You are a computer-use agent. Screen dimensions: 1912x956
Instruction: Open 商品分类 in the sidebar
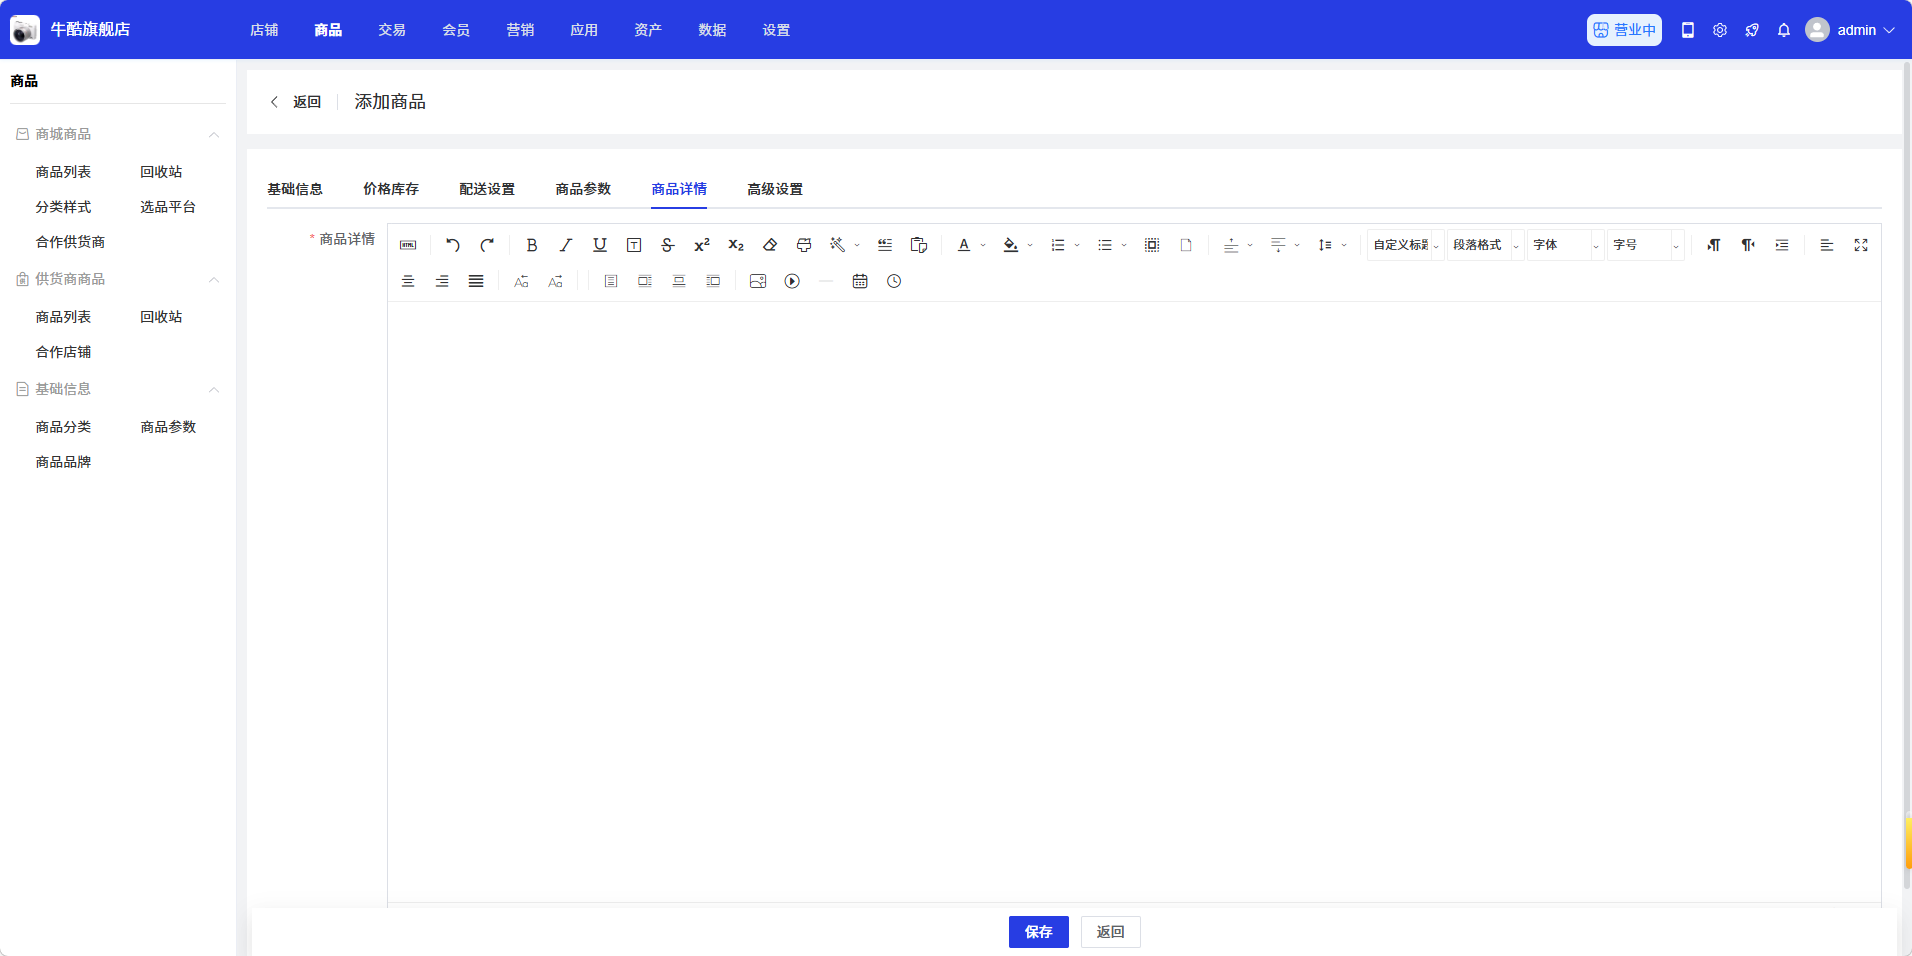[63, 427]
